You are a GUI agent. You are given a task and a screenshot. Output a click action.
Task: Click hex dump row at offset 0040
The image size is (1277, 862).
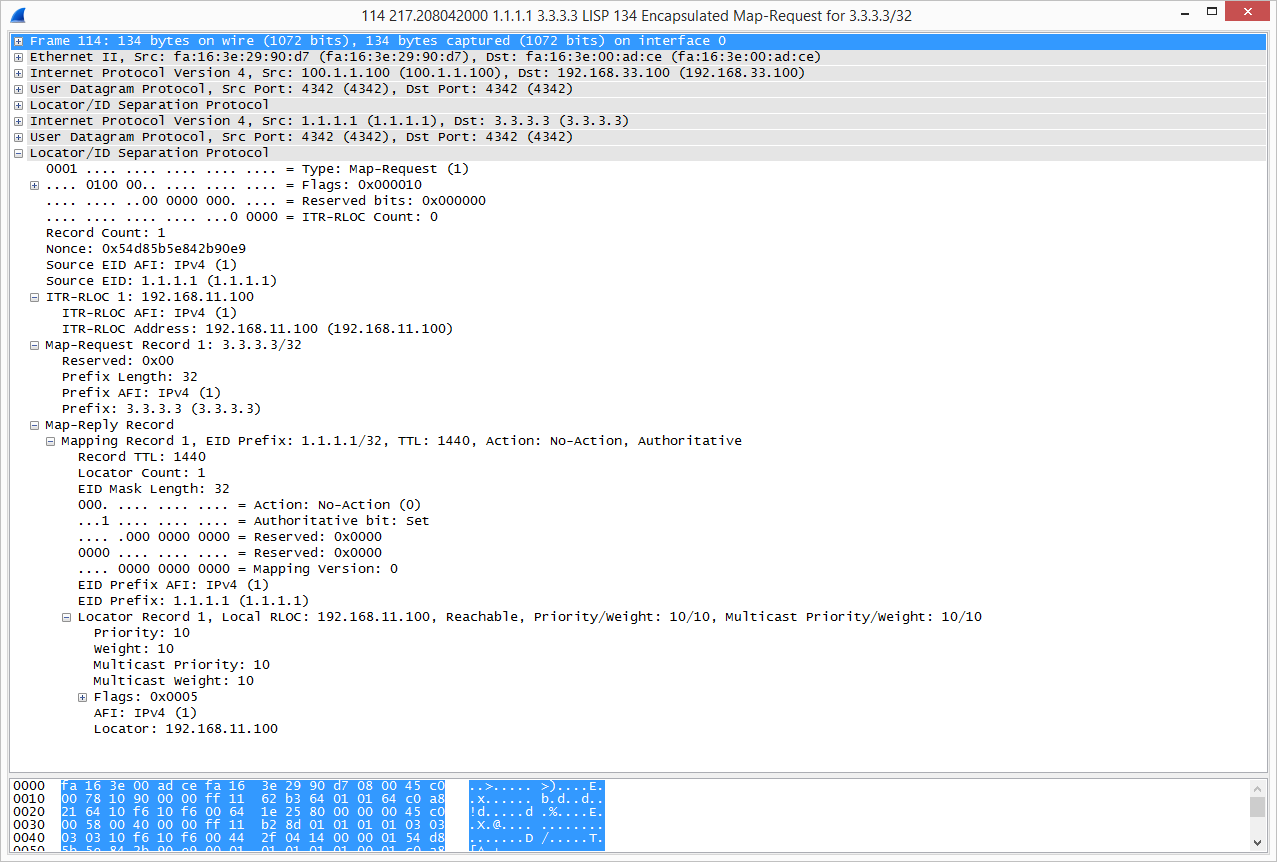click(x=308, y=838)
